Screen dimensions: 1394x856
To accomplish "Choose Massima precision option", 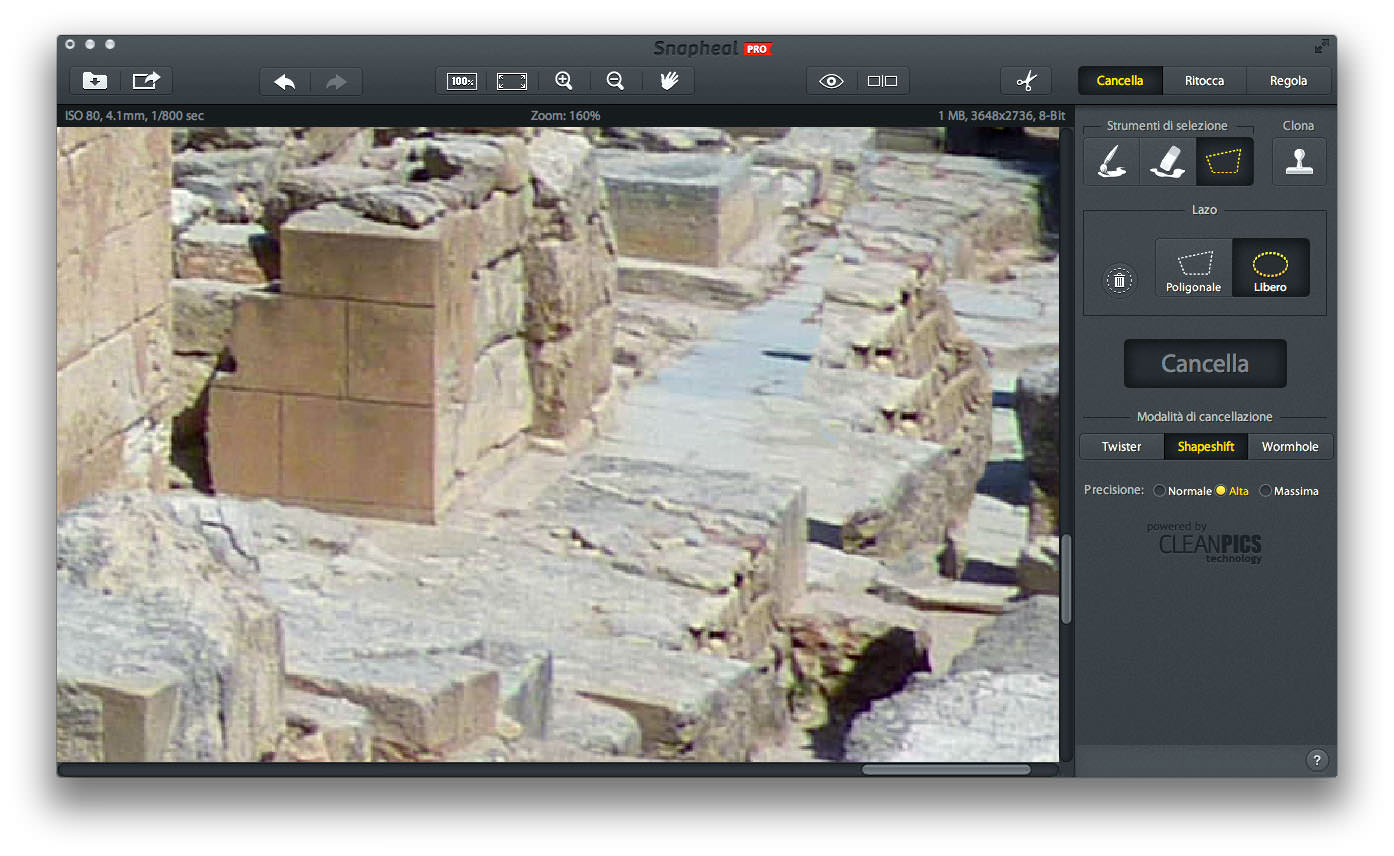I will click(x=1265, y=491).
